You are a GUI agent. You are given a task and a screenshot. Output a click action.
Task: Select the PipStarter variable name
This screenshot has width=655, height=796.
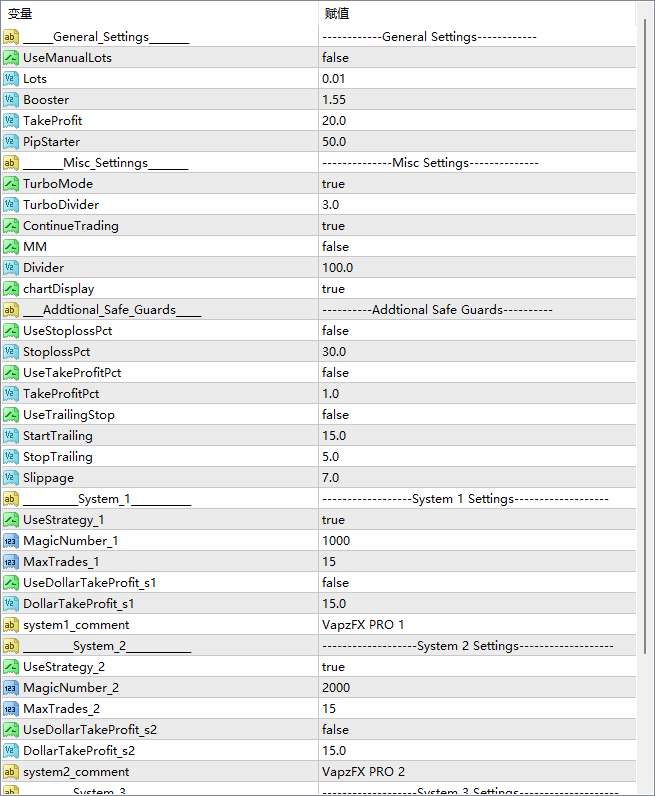[51, 142]
